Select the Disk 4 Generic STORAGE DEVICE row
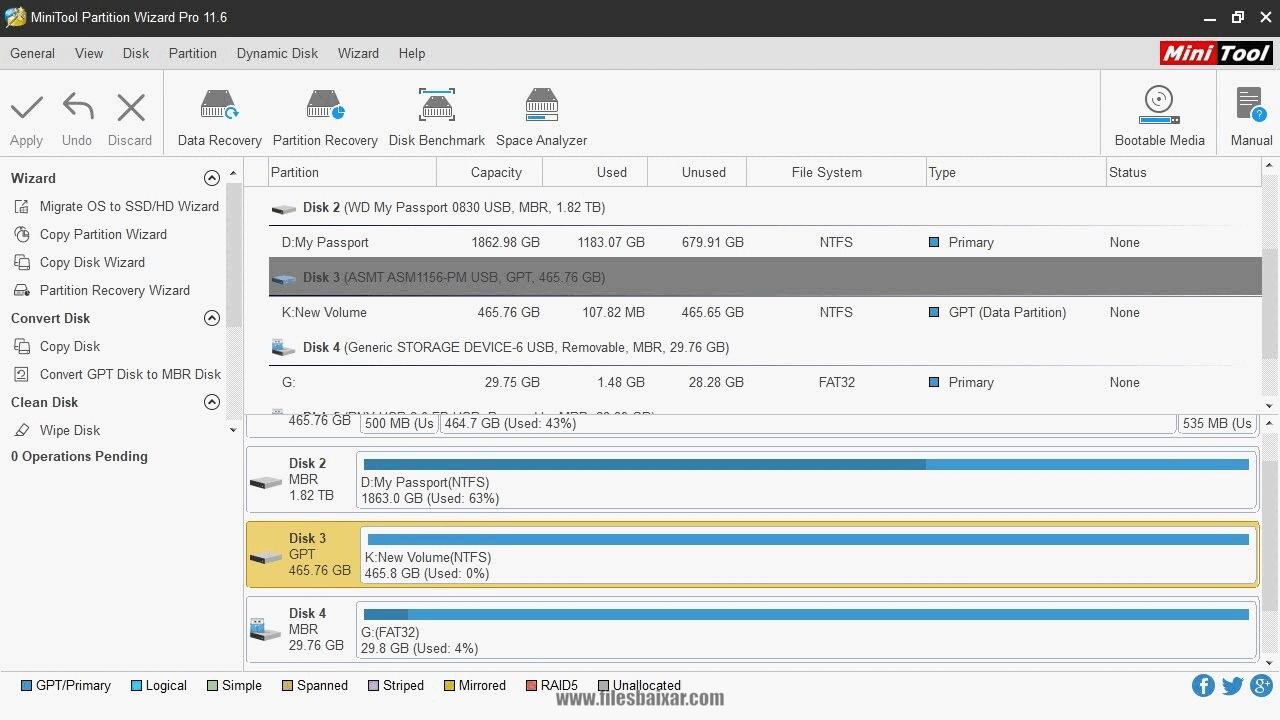1280x720 pixels. [765, 347]
